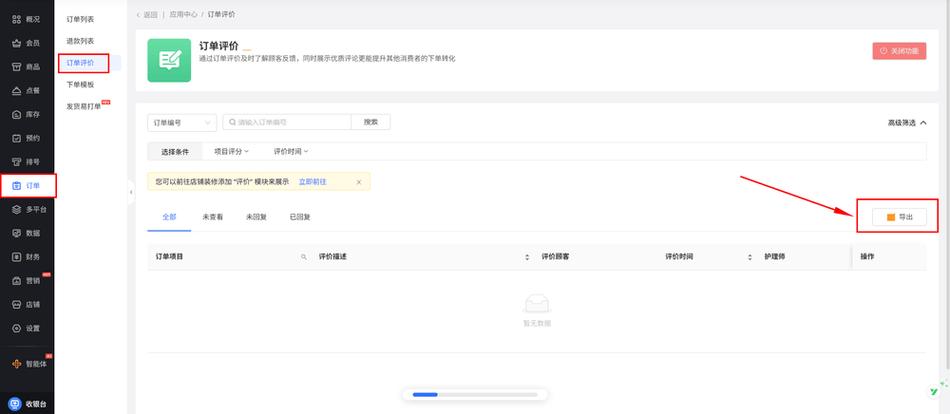
Task: Switch to the 未查看 tab
Action: pos(213,216)
